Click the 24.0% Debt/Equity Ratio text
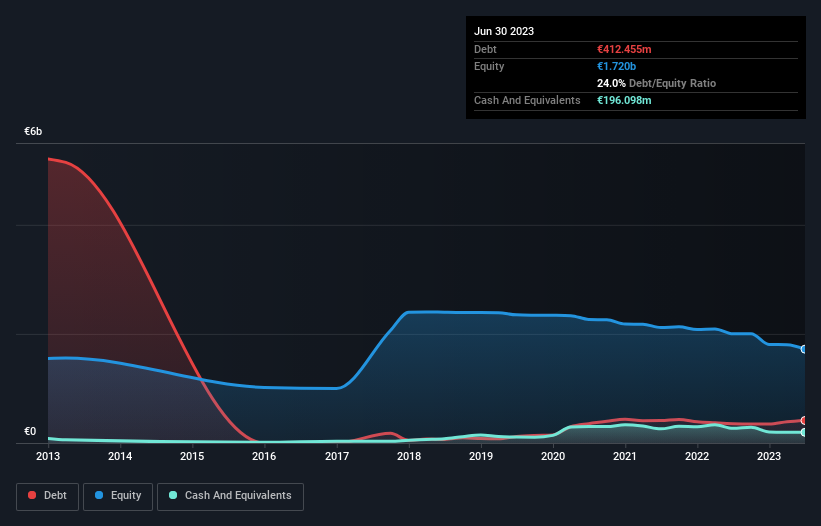 pos(656,83)
